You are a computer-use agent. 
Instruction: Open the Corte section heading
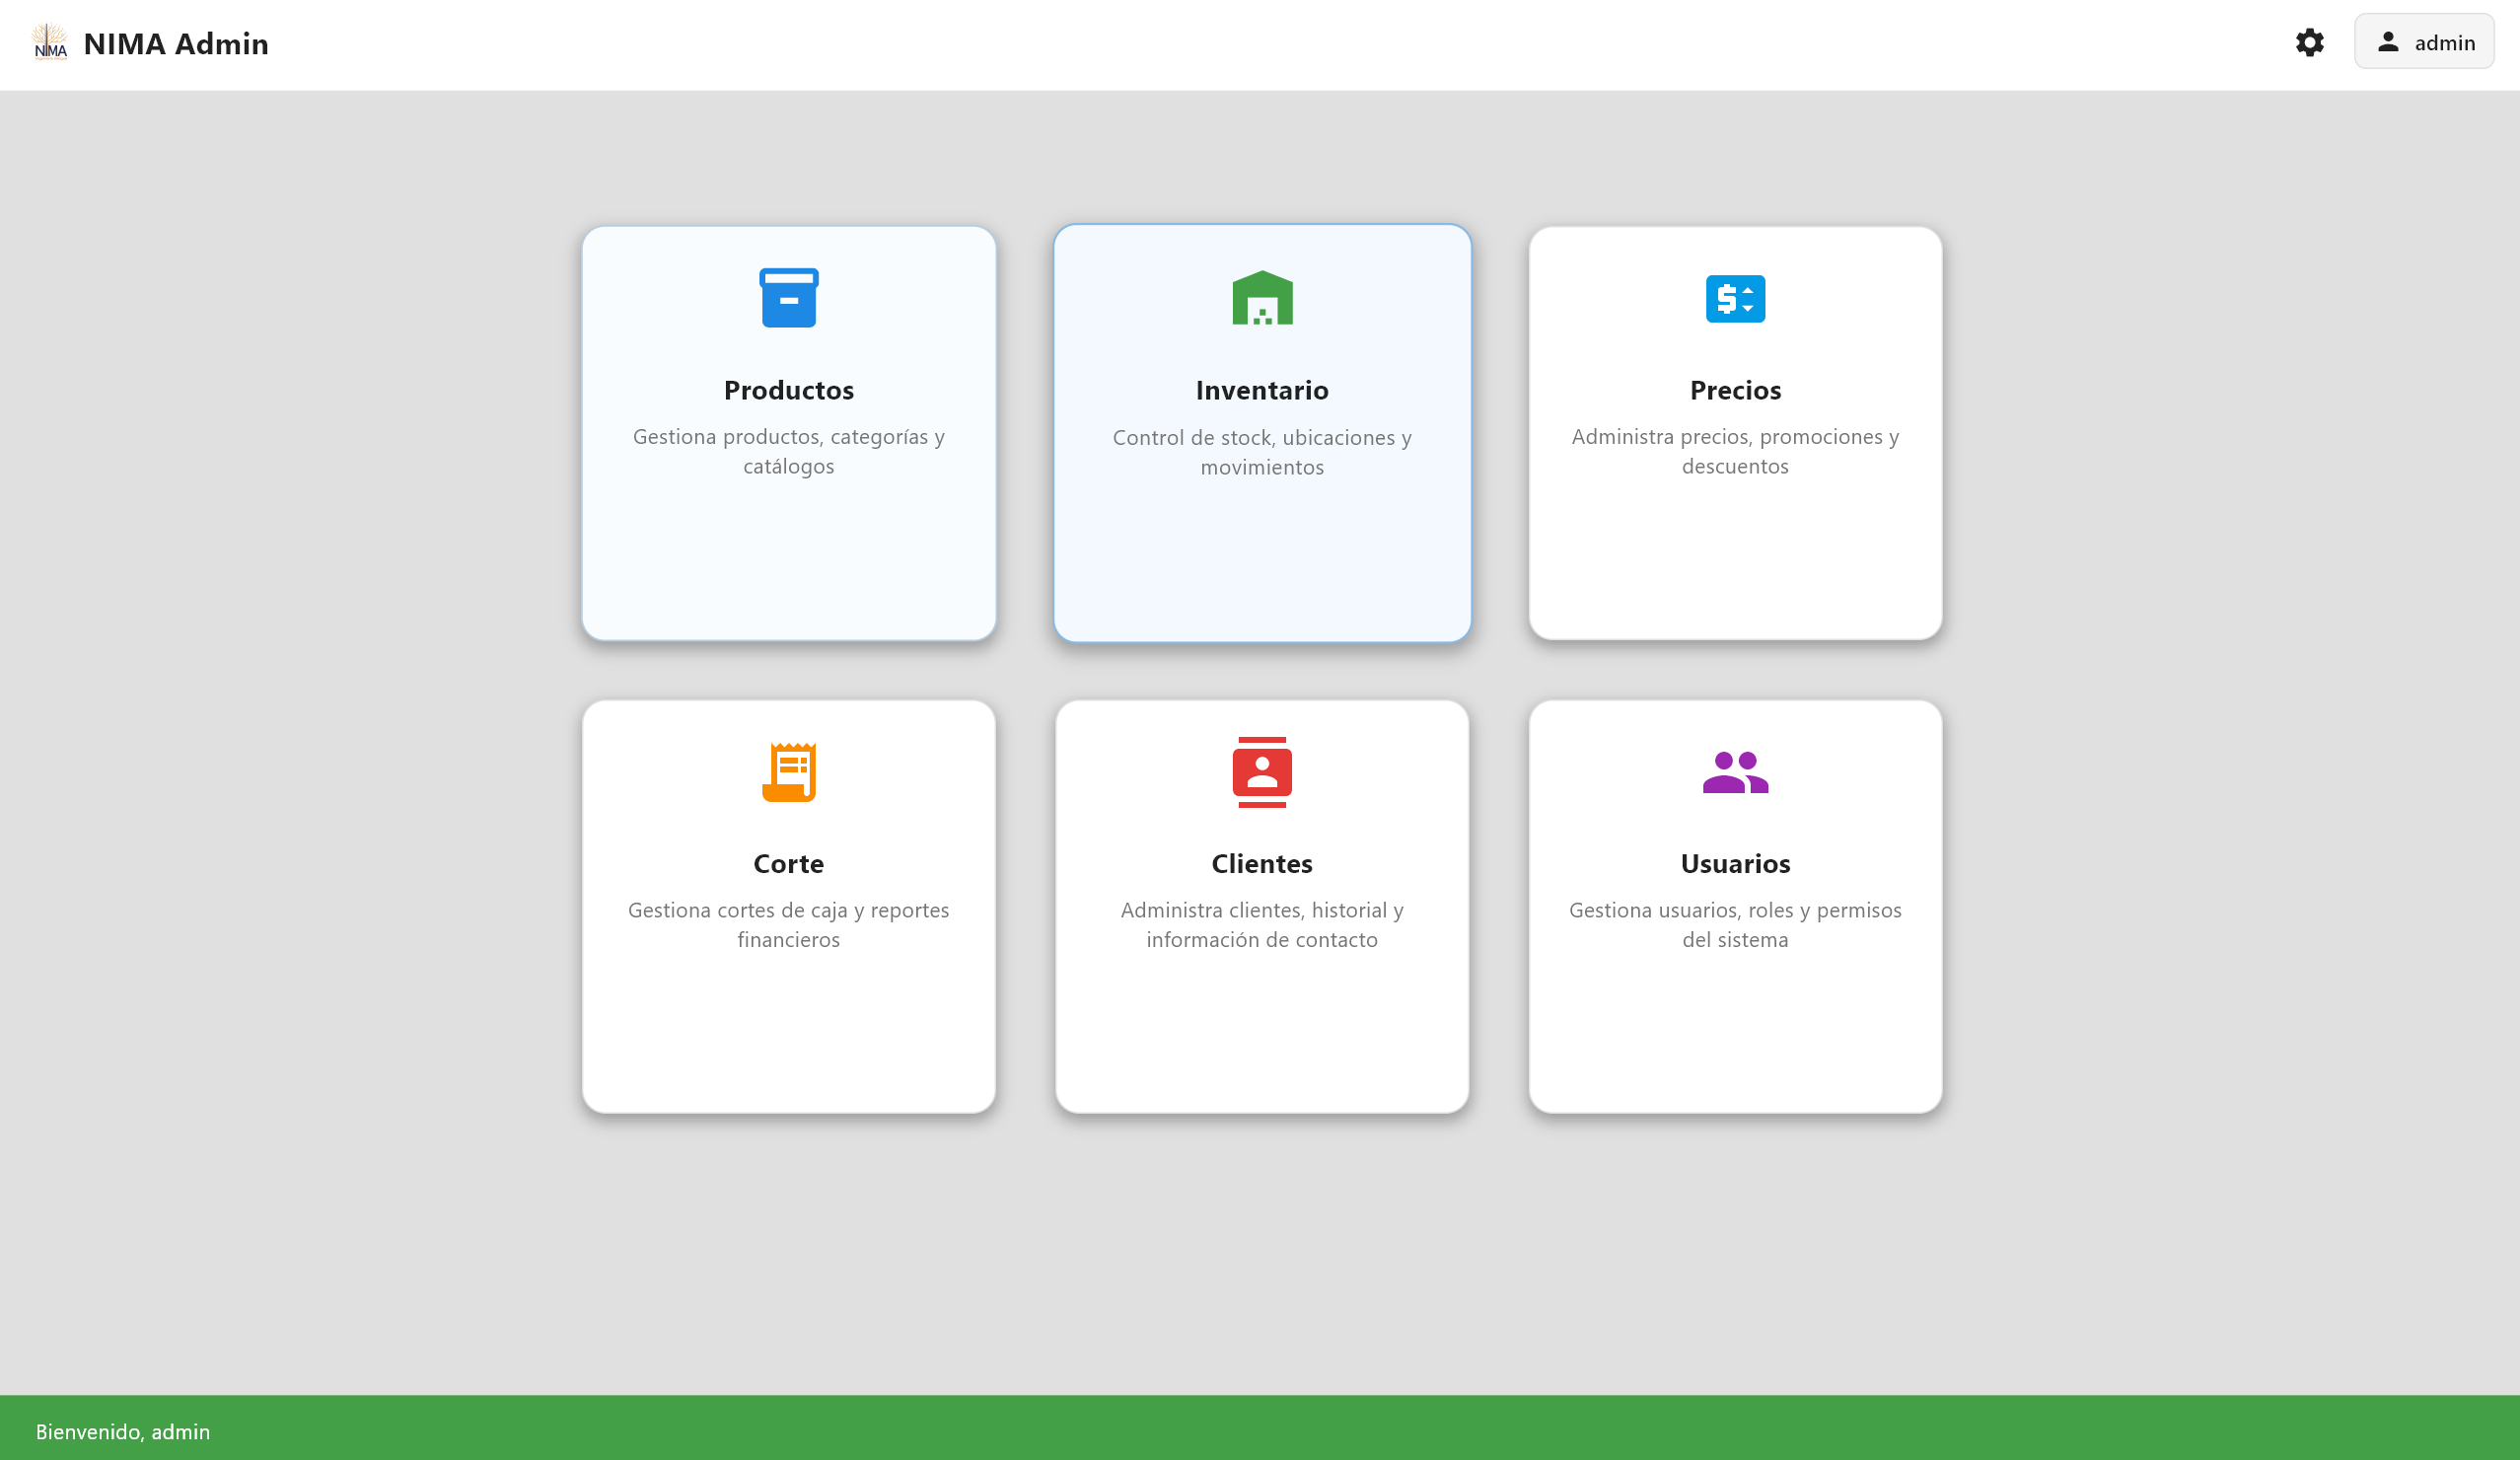(x=788, y=863)
